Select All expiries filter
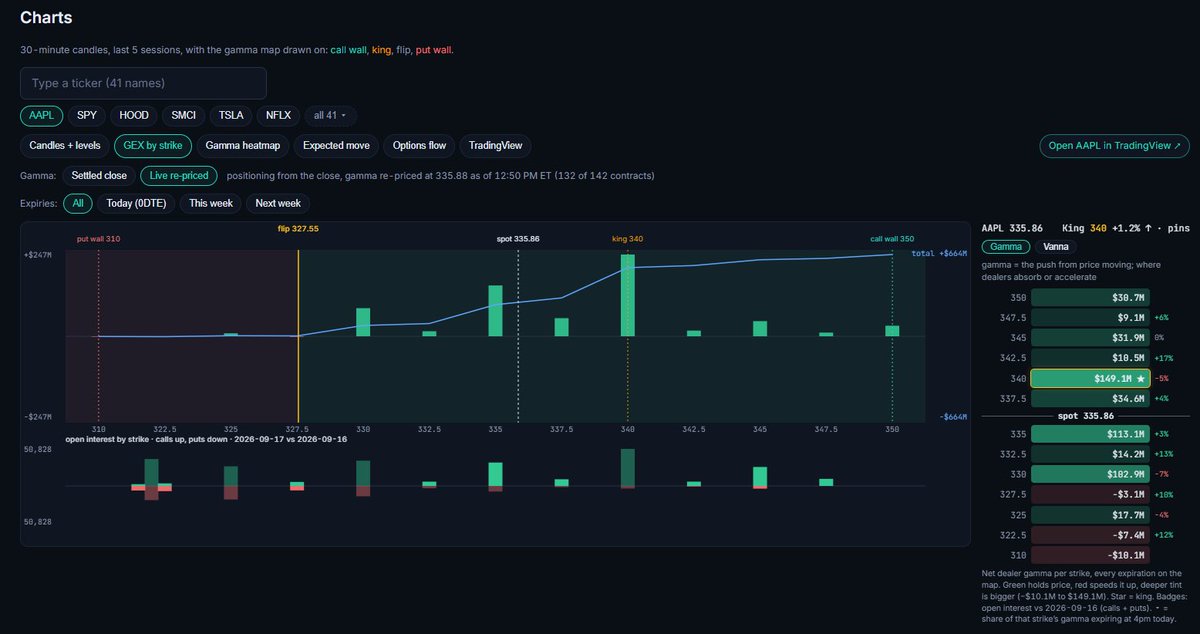 [77, 203]
